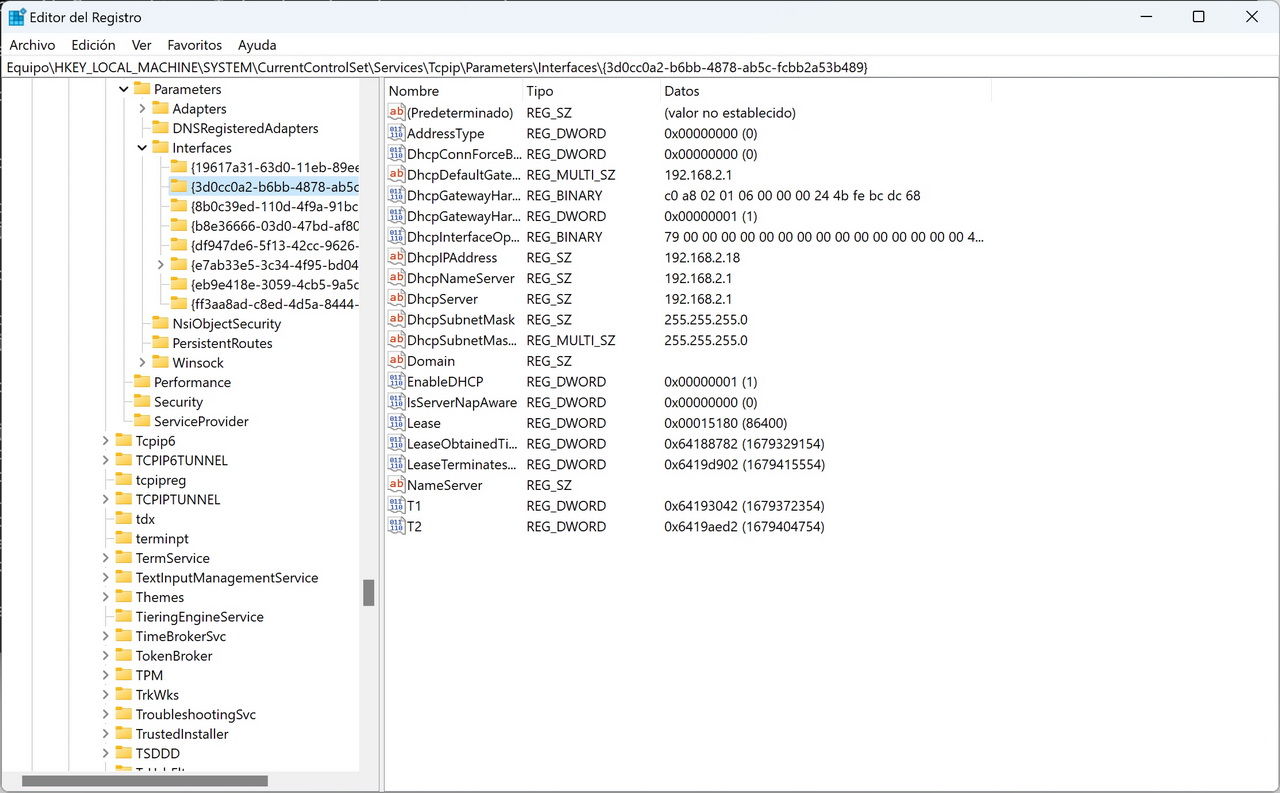
Task: Click the DhcpIPAddress string value icon
Action: coord(396,258)
